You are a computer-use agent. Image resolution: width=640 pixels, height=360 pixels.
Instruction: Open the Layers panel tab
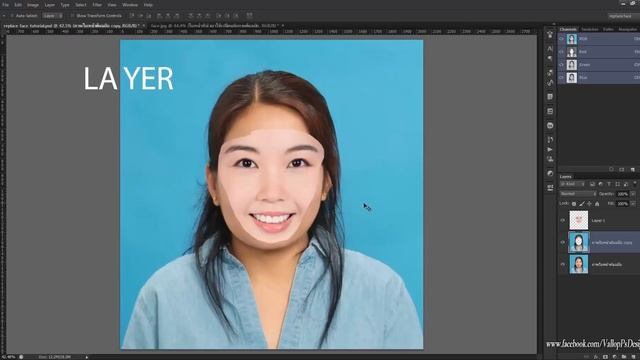pyautogui.click(x=566, y=177)
